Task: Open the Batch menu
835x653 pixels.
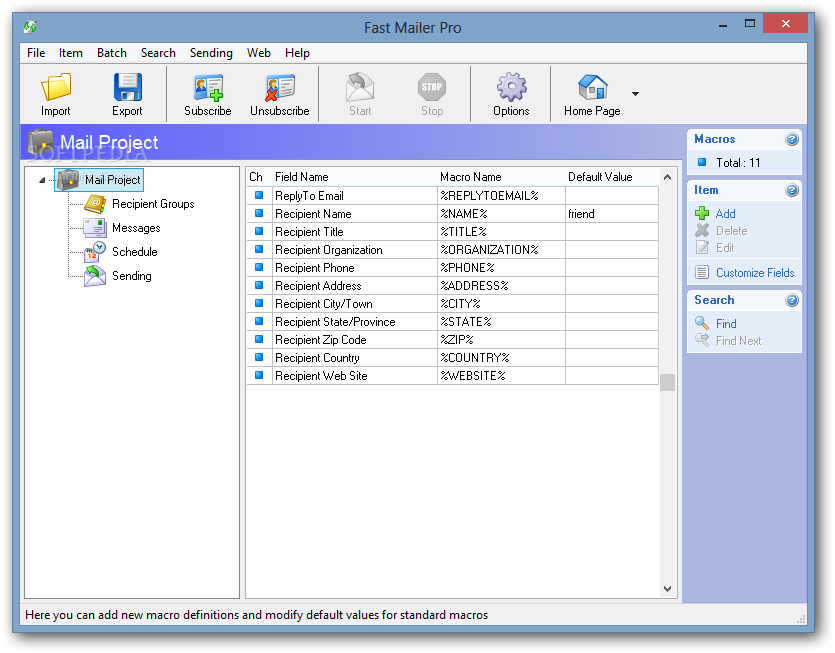Action: 112,53
